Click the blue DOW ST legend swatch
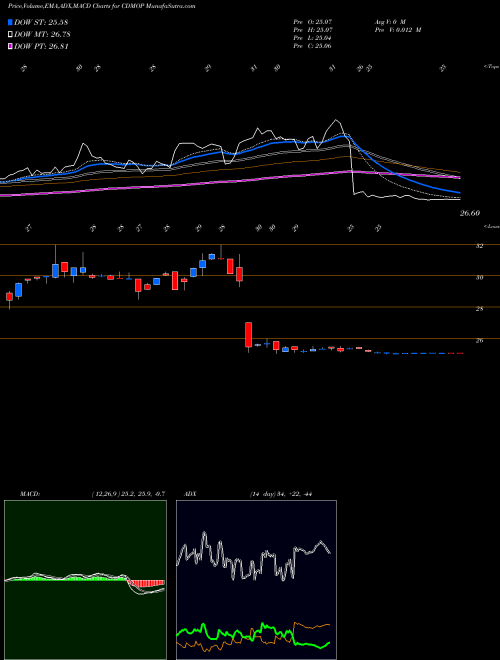 point(10,22)
